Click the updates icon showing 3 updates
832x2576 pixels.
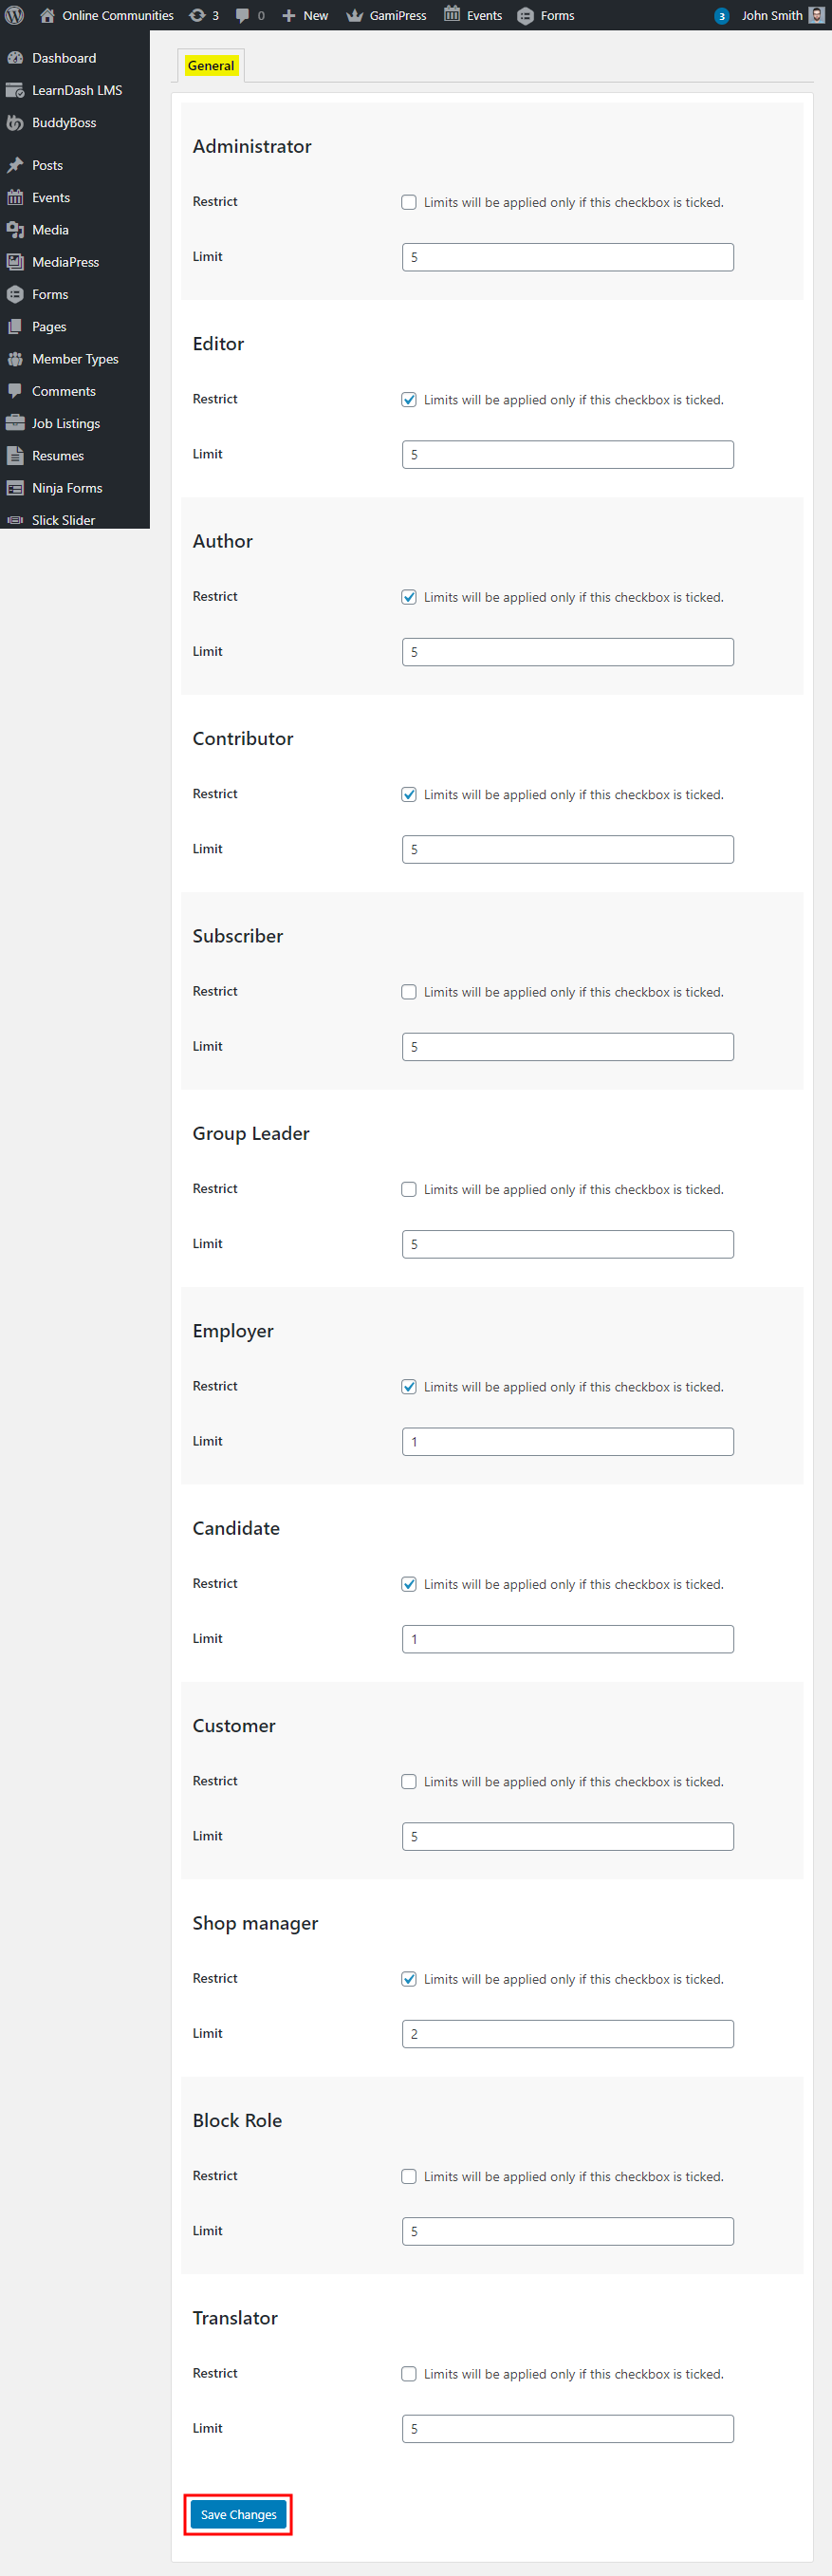point(204,15)
